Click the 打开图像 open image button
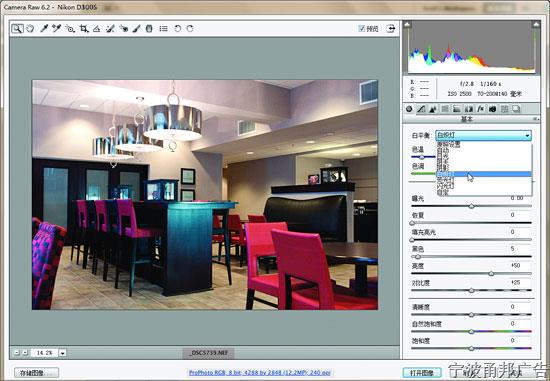The image size is (550, 381). click(x=422, y=373)
